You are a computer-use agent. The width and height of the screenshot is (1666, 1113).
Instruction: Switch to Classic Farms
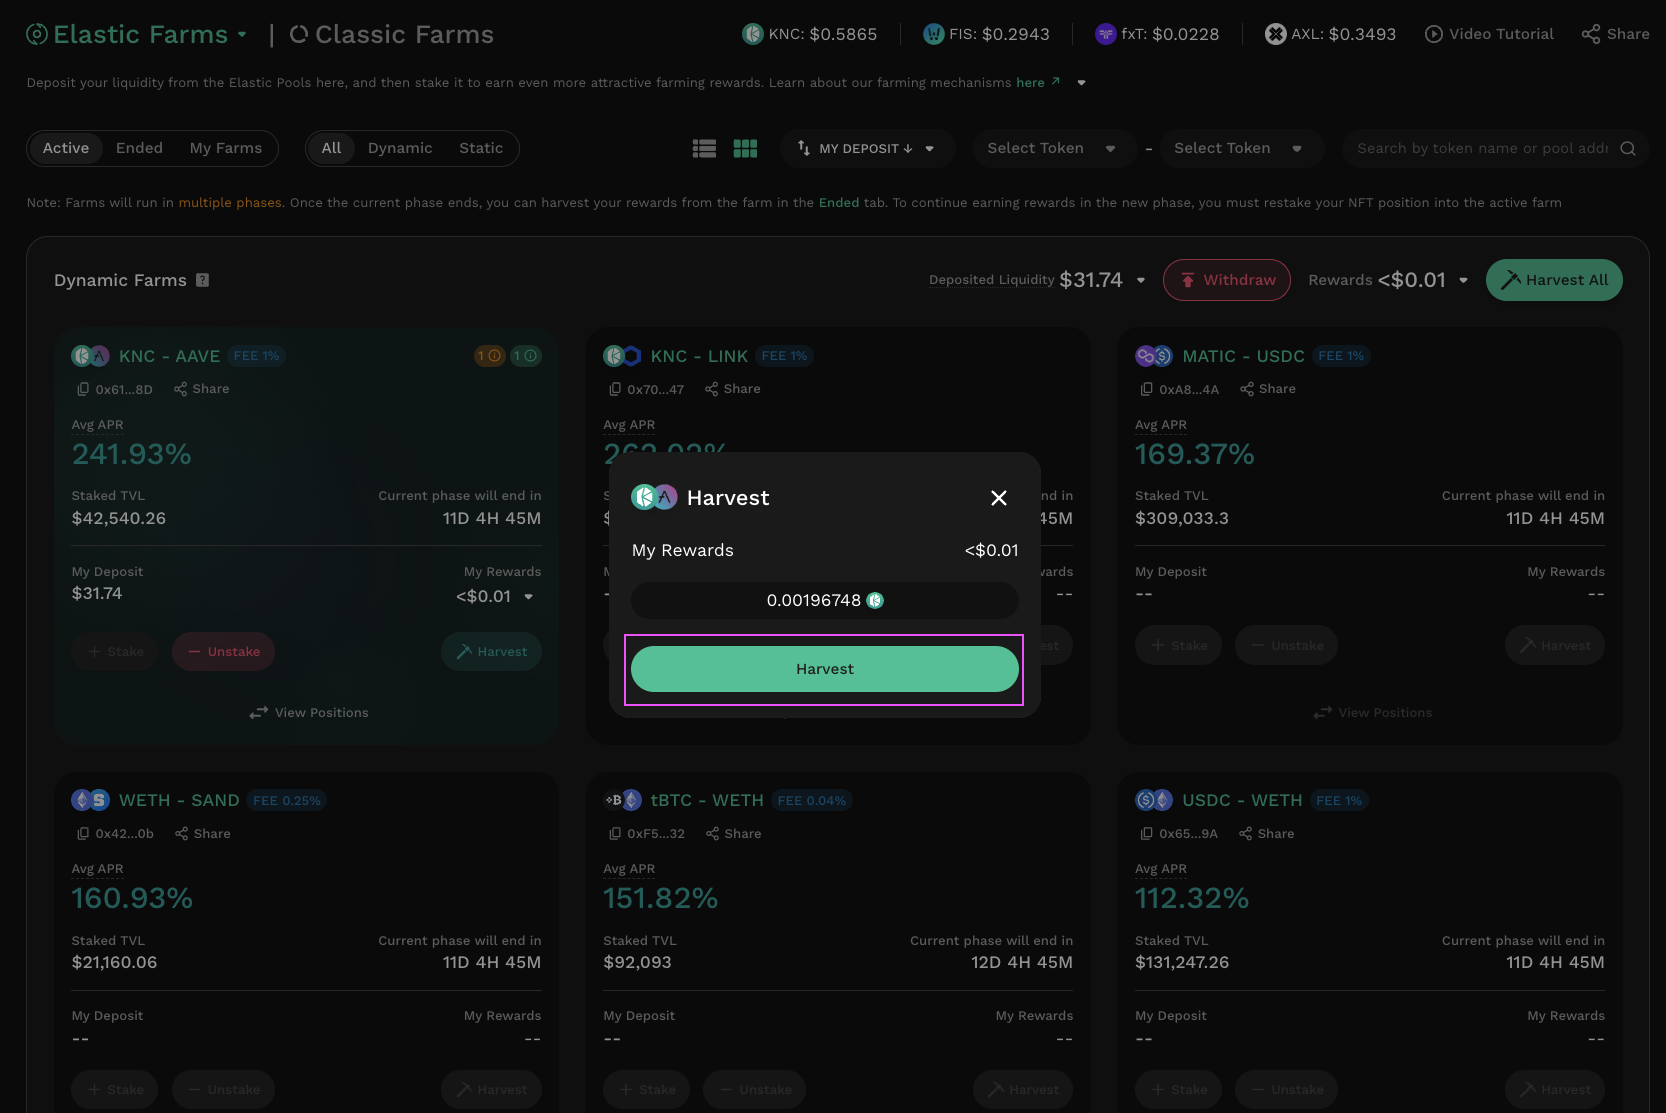pyautogui.click(x=392, y=34)
